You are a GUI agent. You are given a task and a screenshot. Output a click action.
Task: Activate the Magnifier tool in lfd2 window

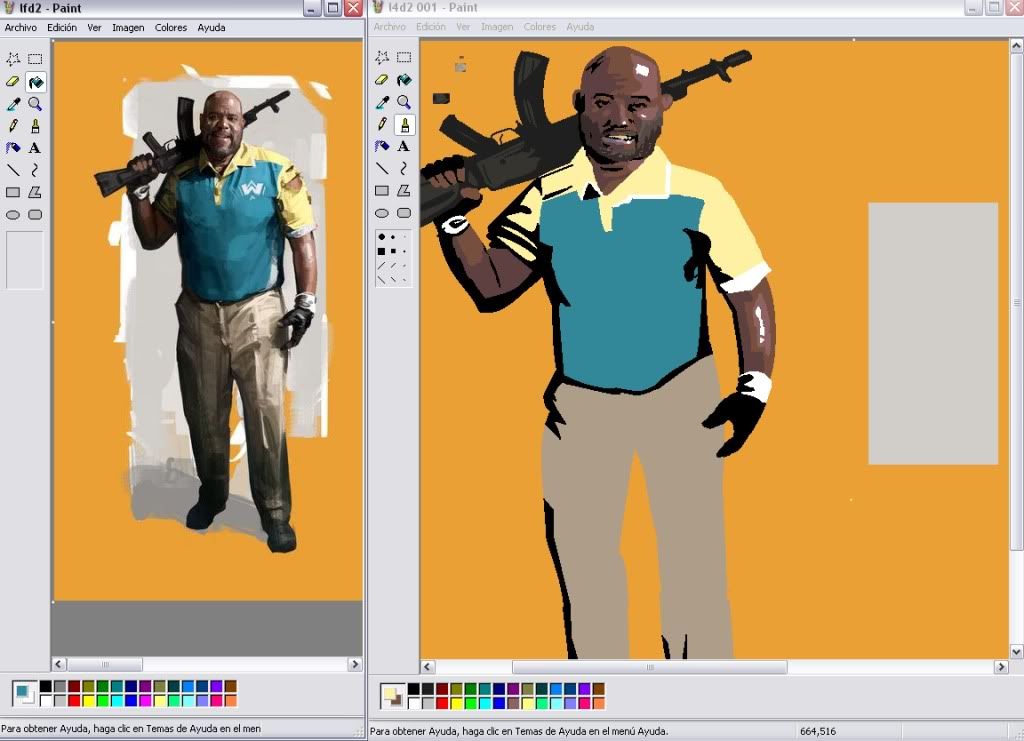(x=35, y=104)
